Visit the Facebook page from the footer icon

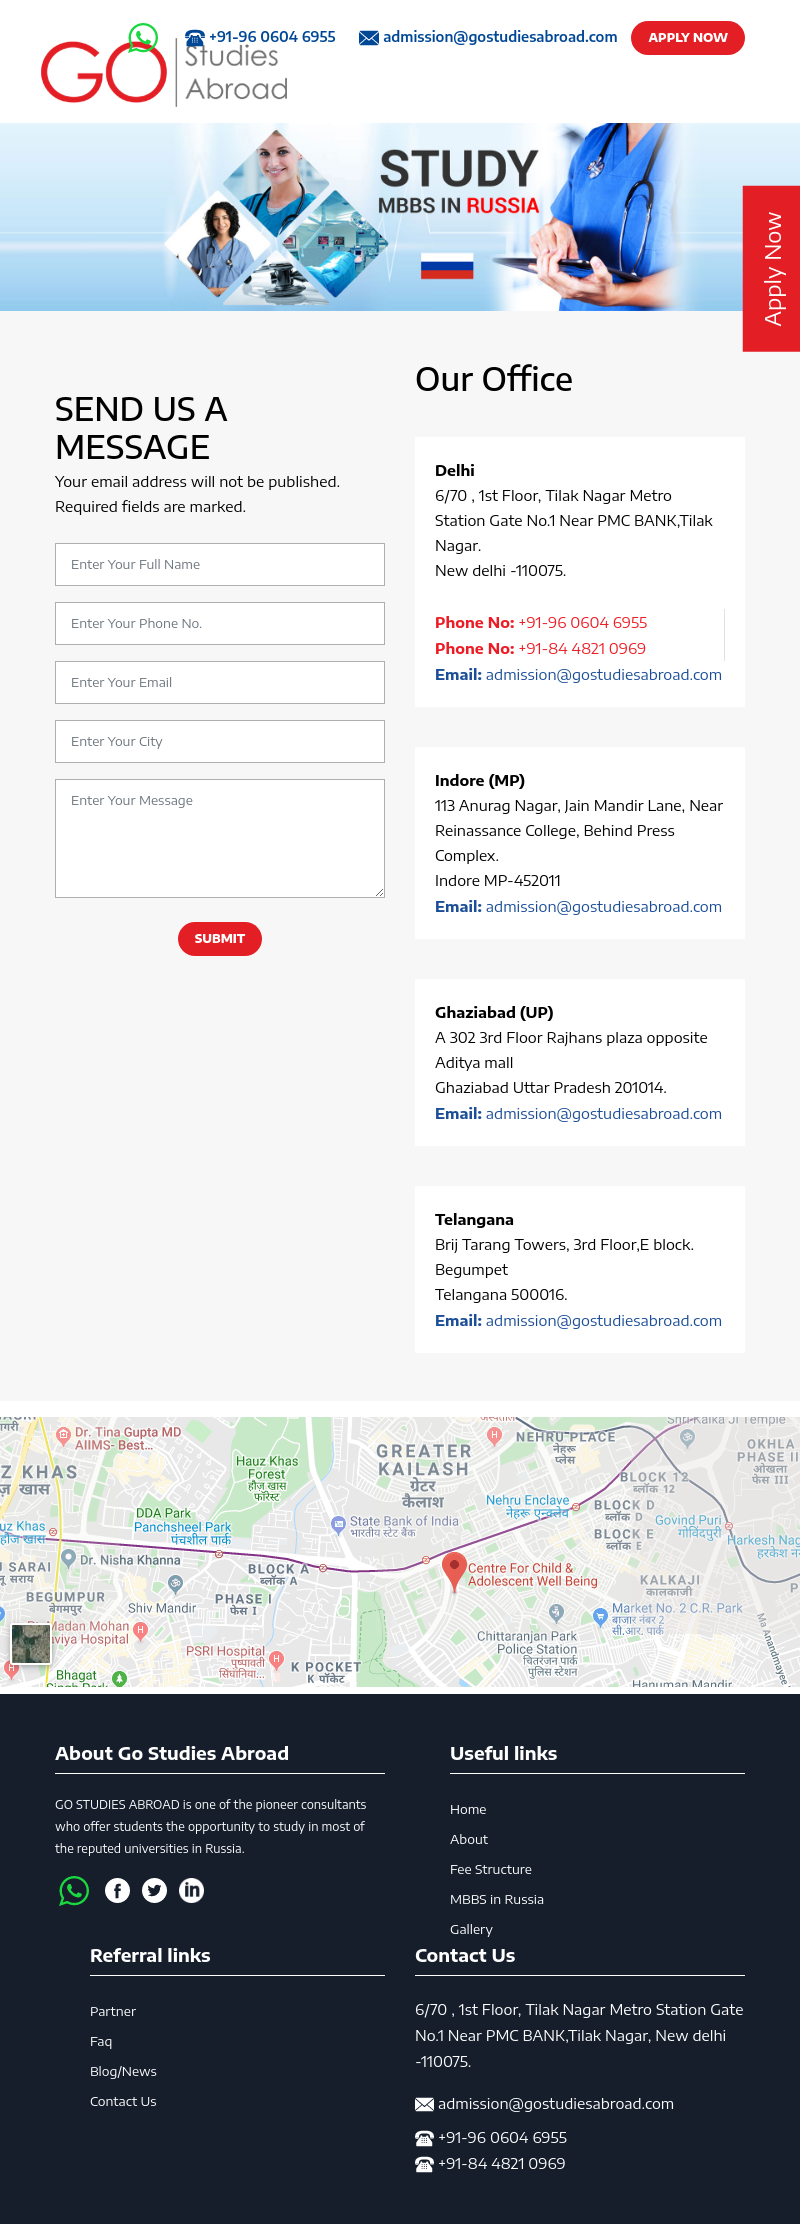(x=117, y=1890)
